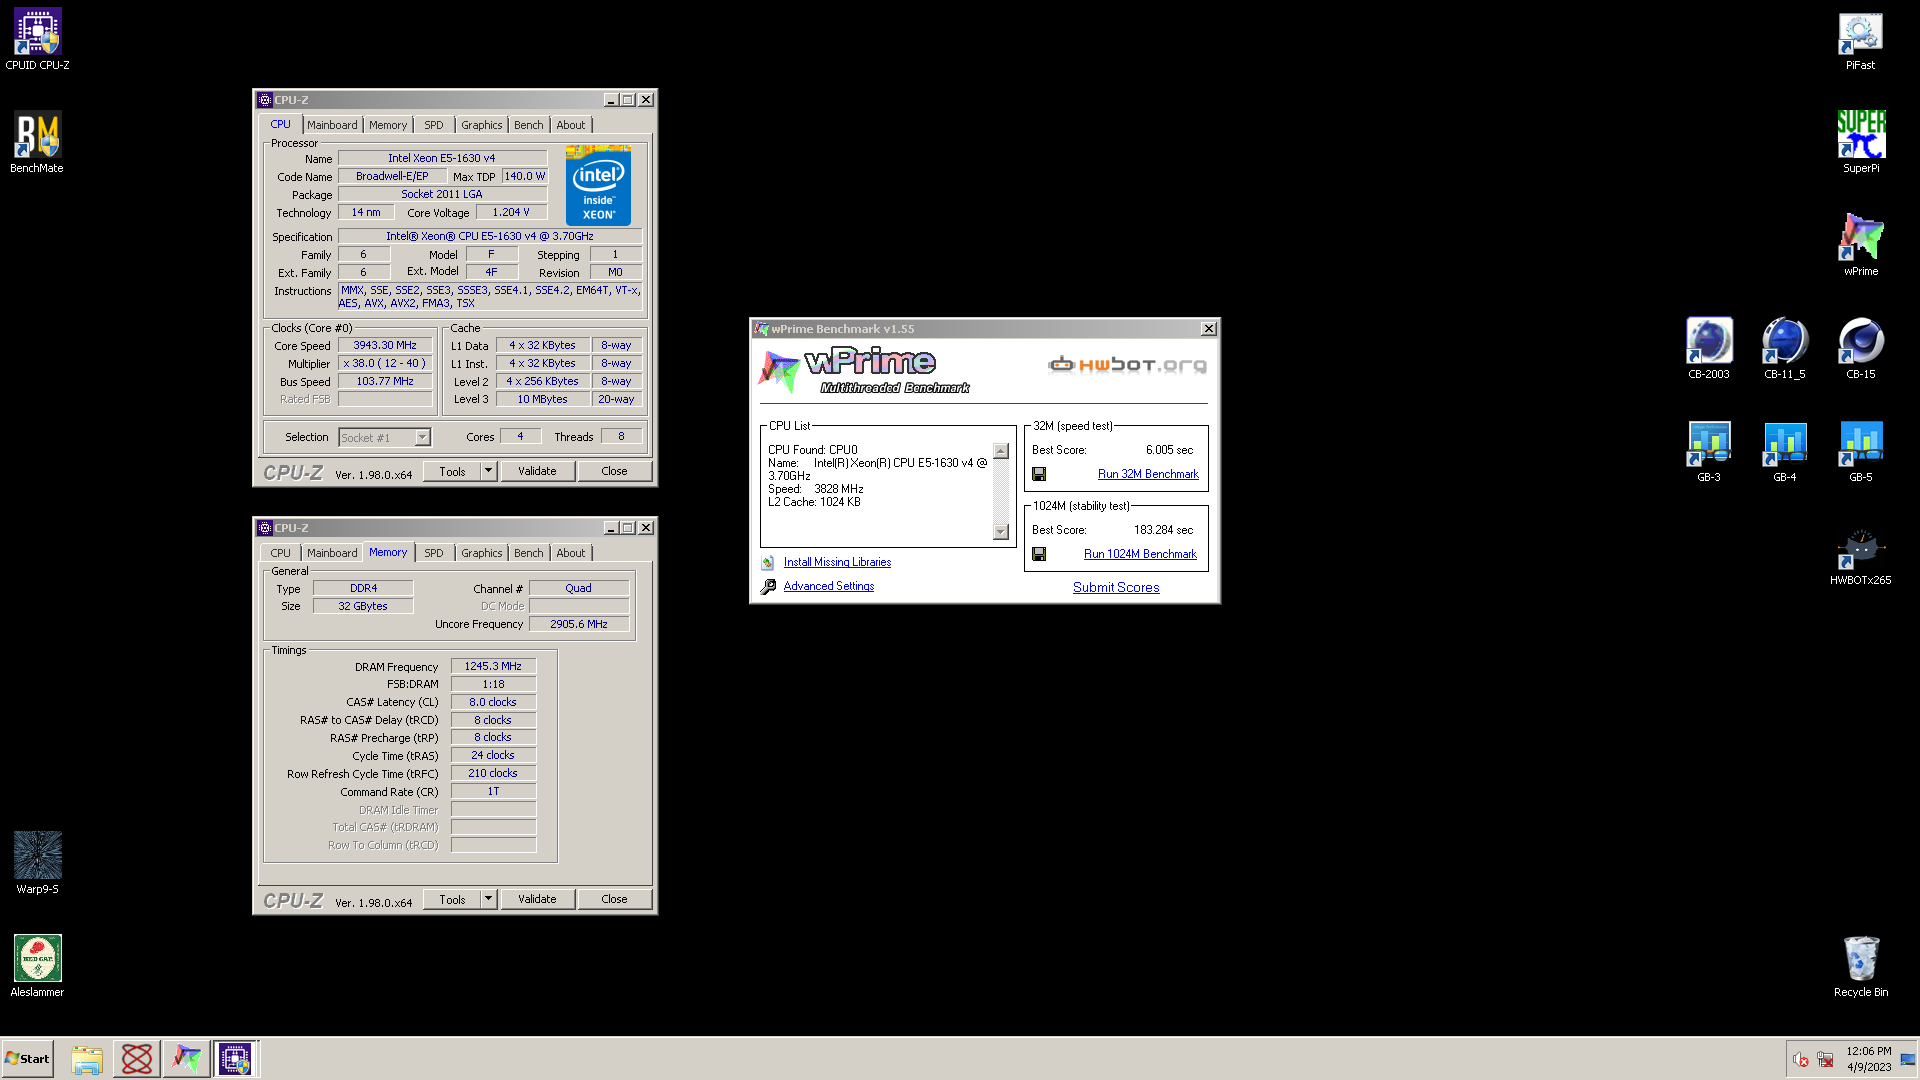
Task: Run the 1024M Benchmark link
Action: tap(1140, 554)
